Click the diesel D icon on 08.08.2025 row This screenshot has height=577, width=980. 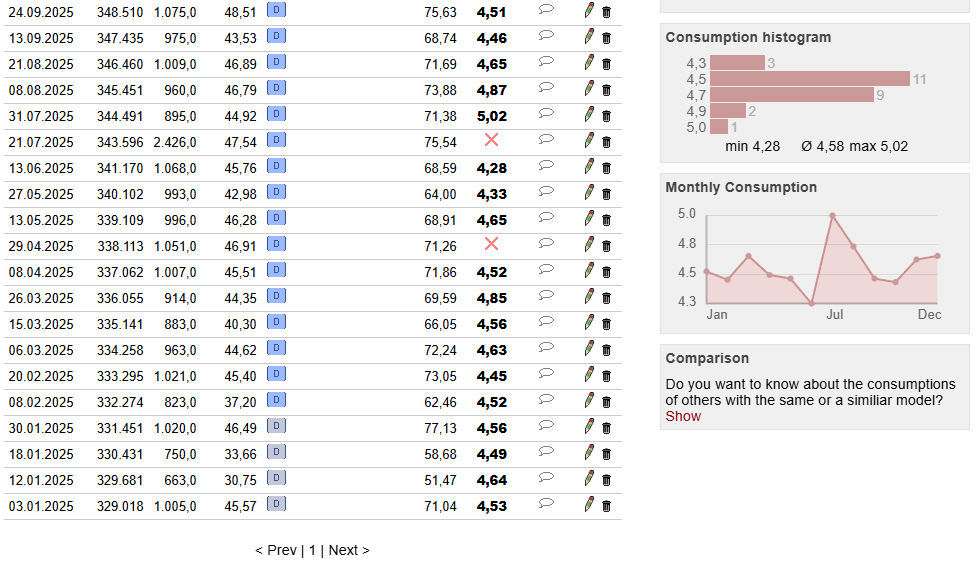tap(276, 88)
